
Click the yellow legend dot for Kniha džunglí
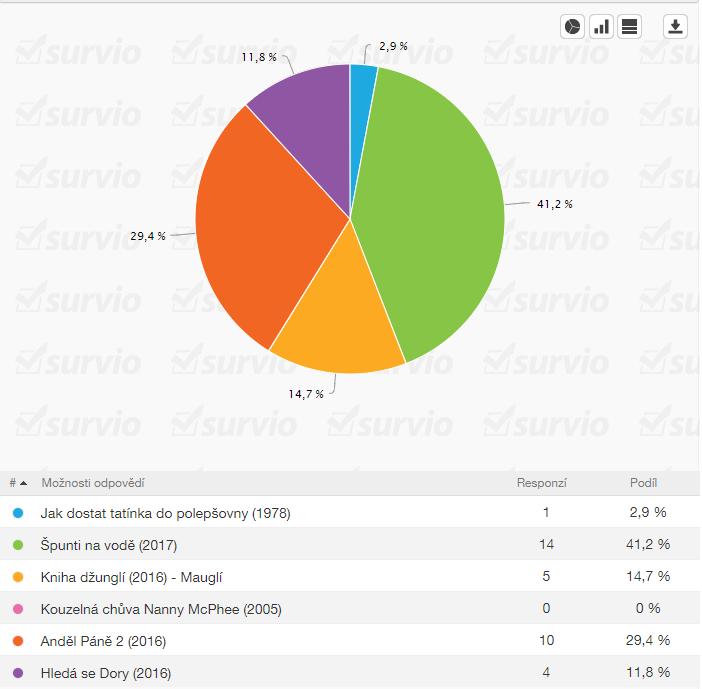(18, 577)
